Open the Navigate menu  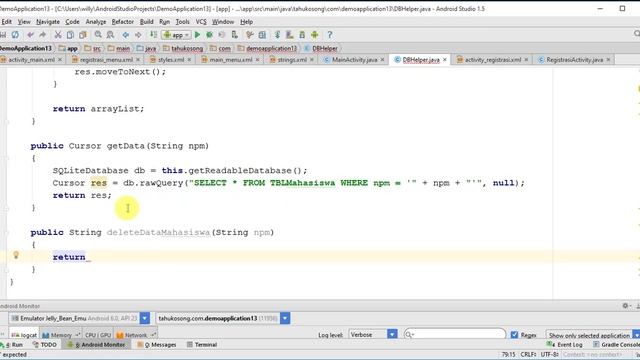pos(48,22)
